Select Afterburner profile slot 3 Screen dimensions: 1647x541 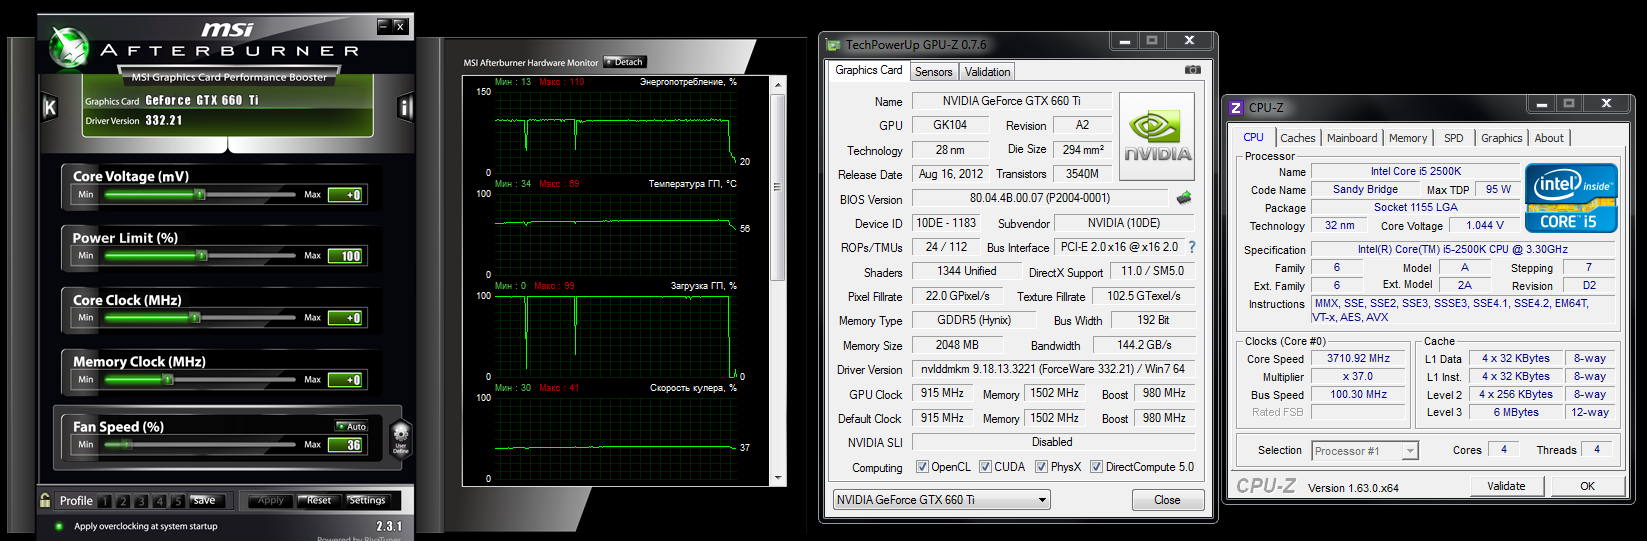tap(141, 501)
